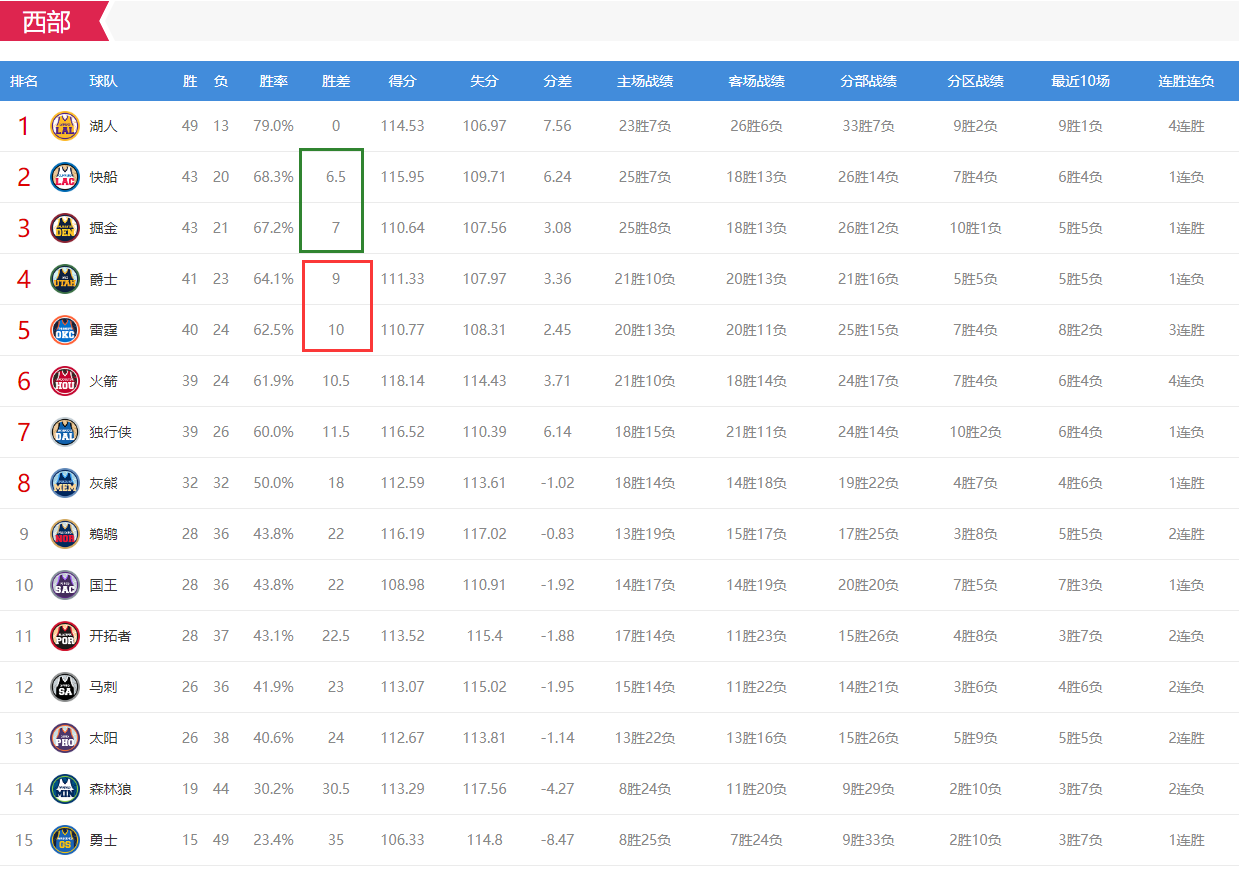Open the 开拓者 team name link
This screenshot has width=1248, height=895.
pos(110,636)
